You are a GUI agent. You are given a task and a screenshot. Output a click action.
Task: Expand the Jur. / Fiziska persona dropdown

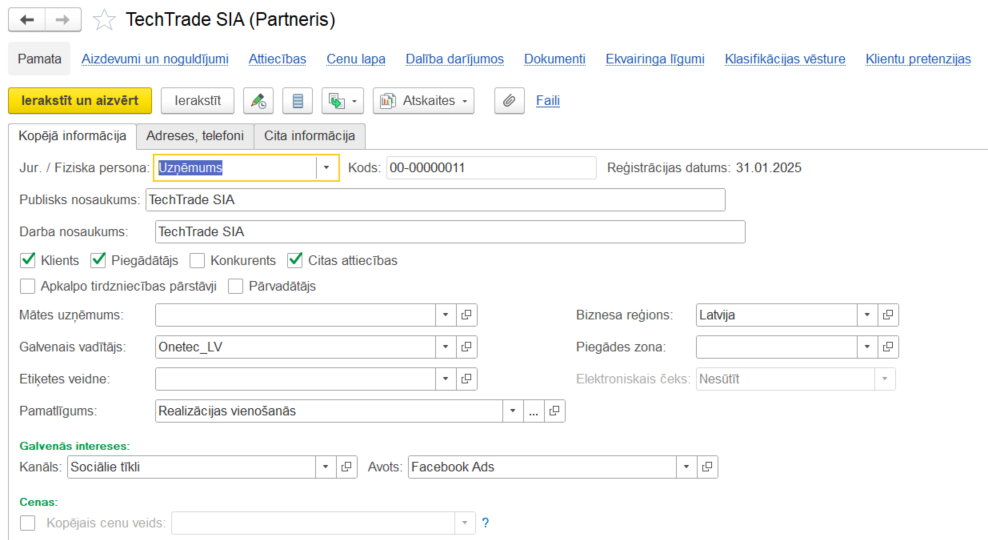pos(327,168)
